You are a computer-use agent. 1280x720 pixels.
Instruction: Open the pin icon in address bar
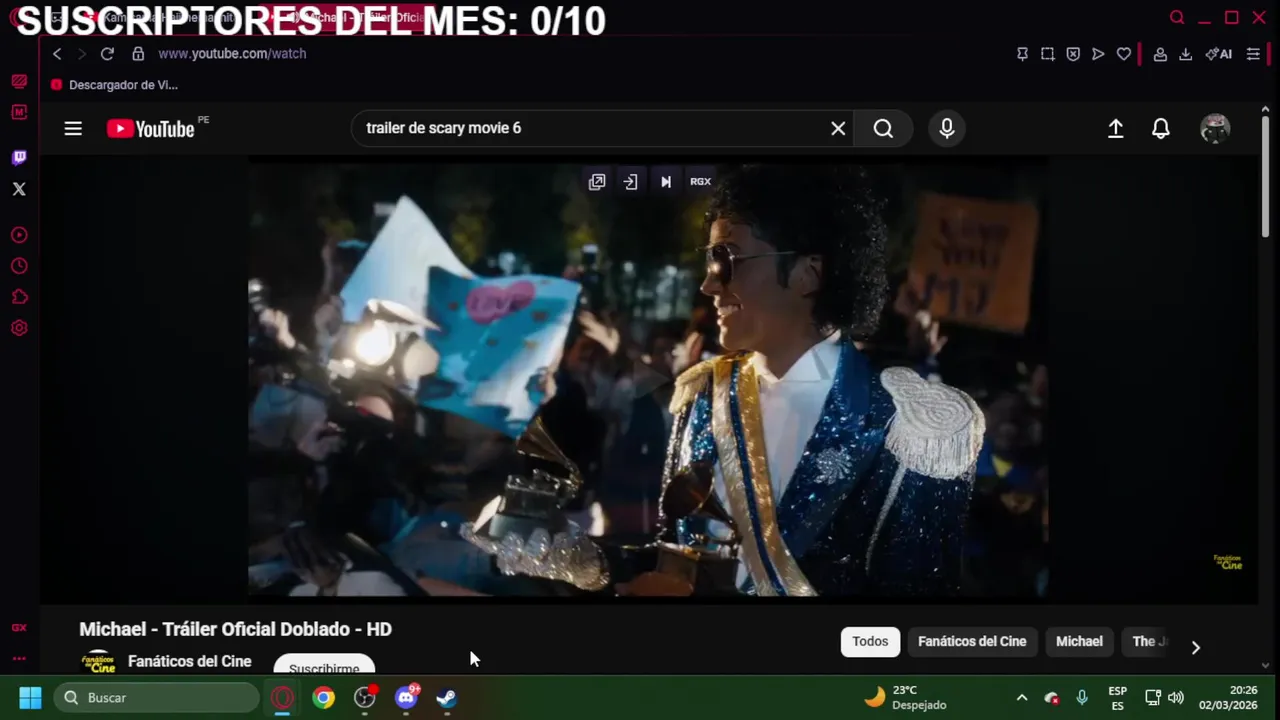pos(1022,54)
